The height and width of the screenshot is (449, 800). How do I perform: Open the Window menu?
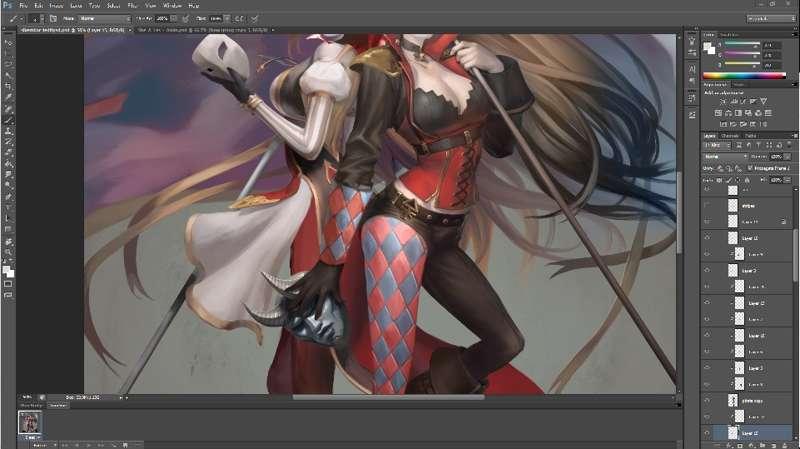point(172,6)
